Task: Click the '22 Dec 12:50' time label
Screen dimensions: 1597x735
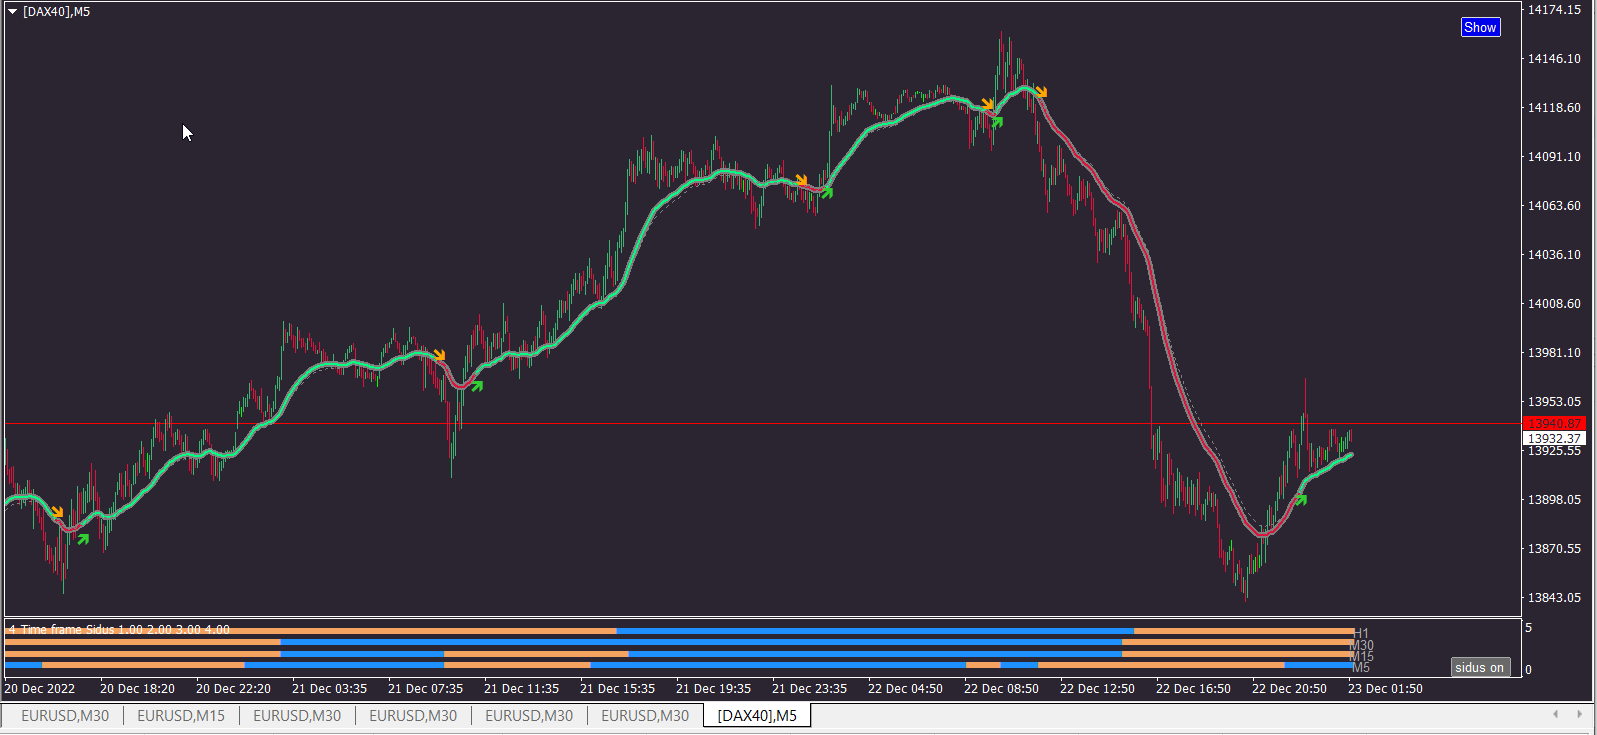Action: tap(1097, 689)
